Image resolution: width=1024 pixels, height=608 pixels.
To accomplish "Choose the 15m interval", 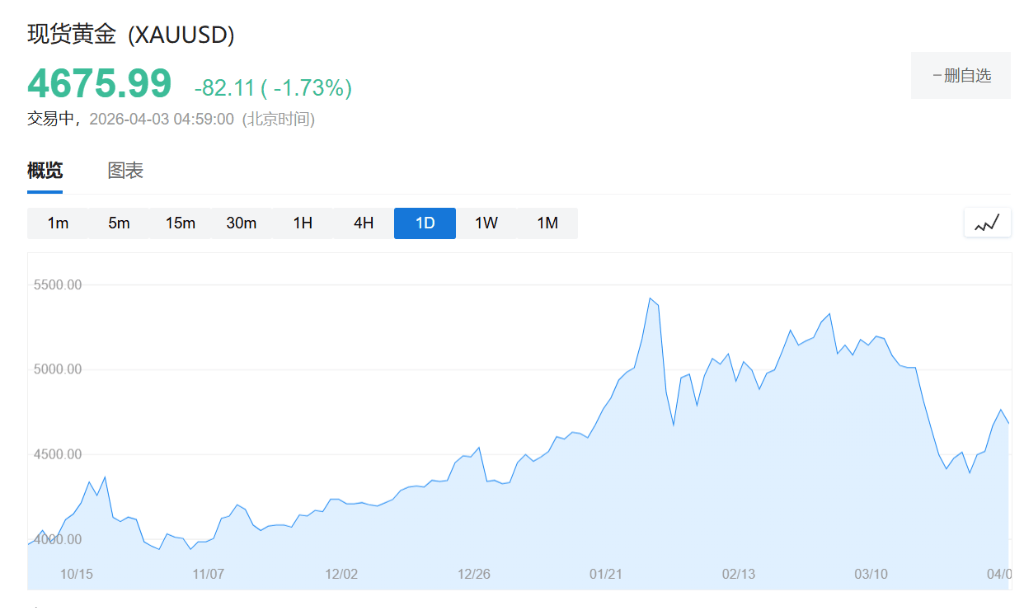I will (180, 223).
